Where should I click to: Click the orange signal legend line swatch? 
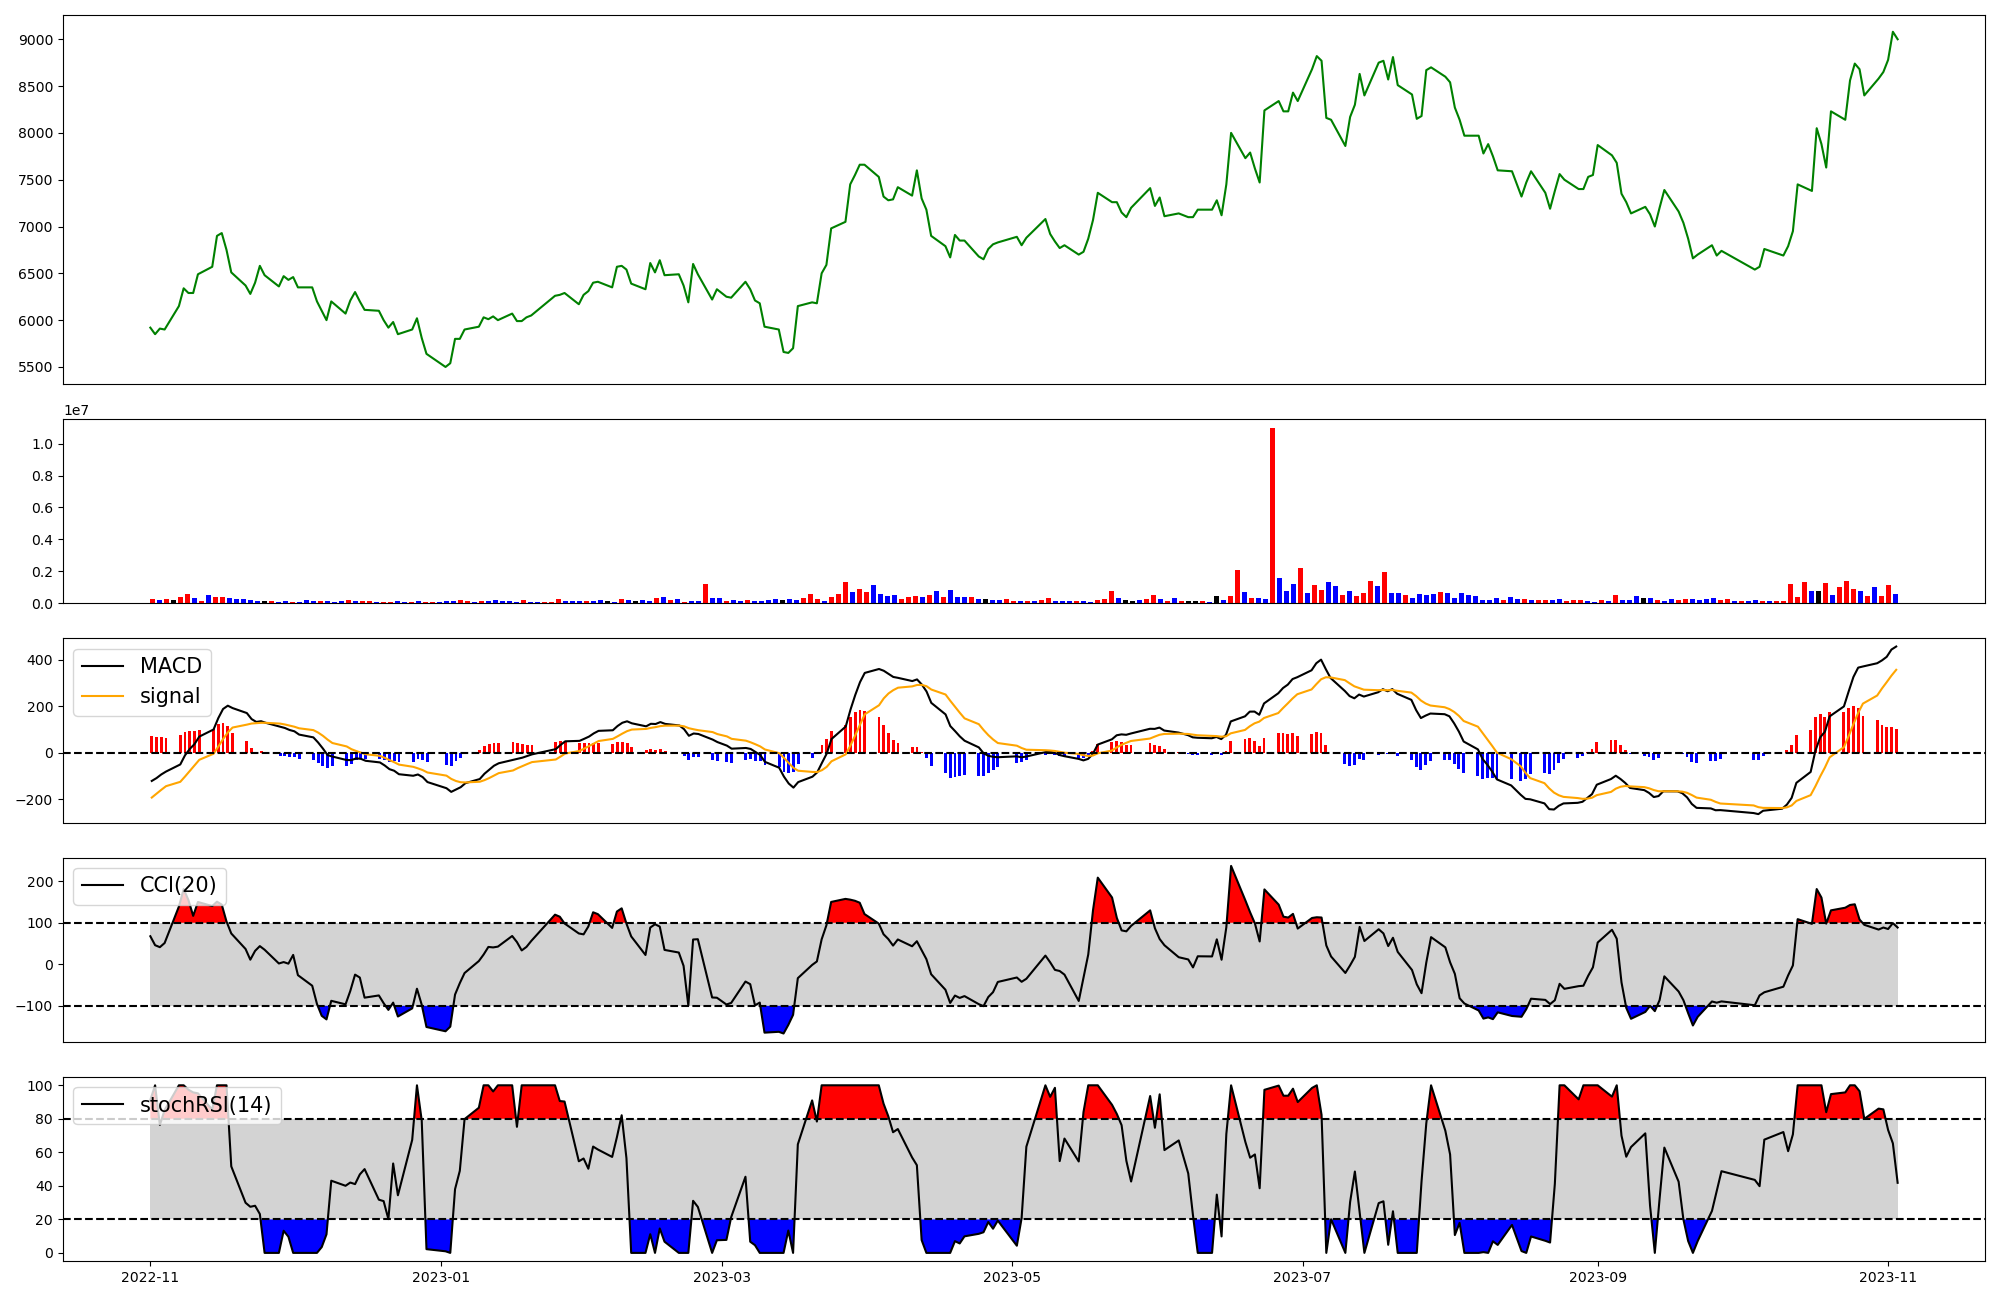click(x=102, y=696)
